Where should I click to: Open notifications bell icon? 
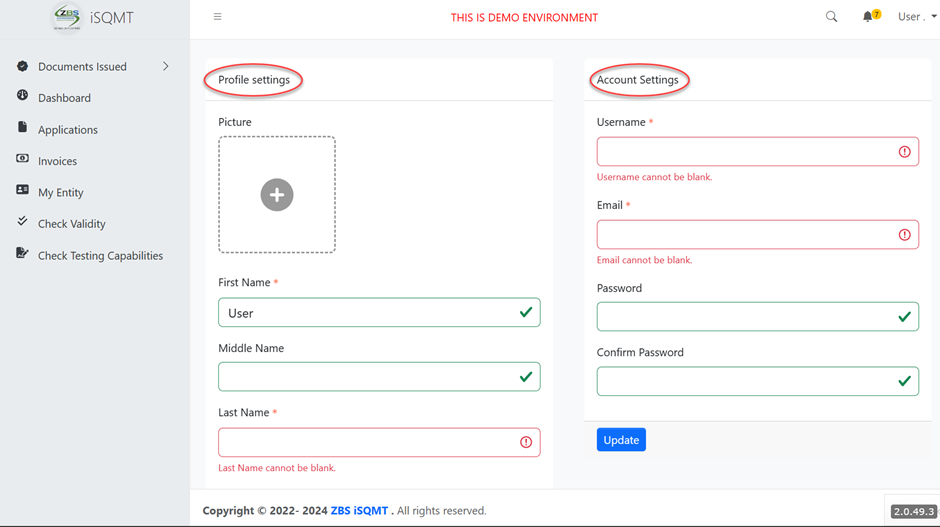click(868, 17)
